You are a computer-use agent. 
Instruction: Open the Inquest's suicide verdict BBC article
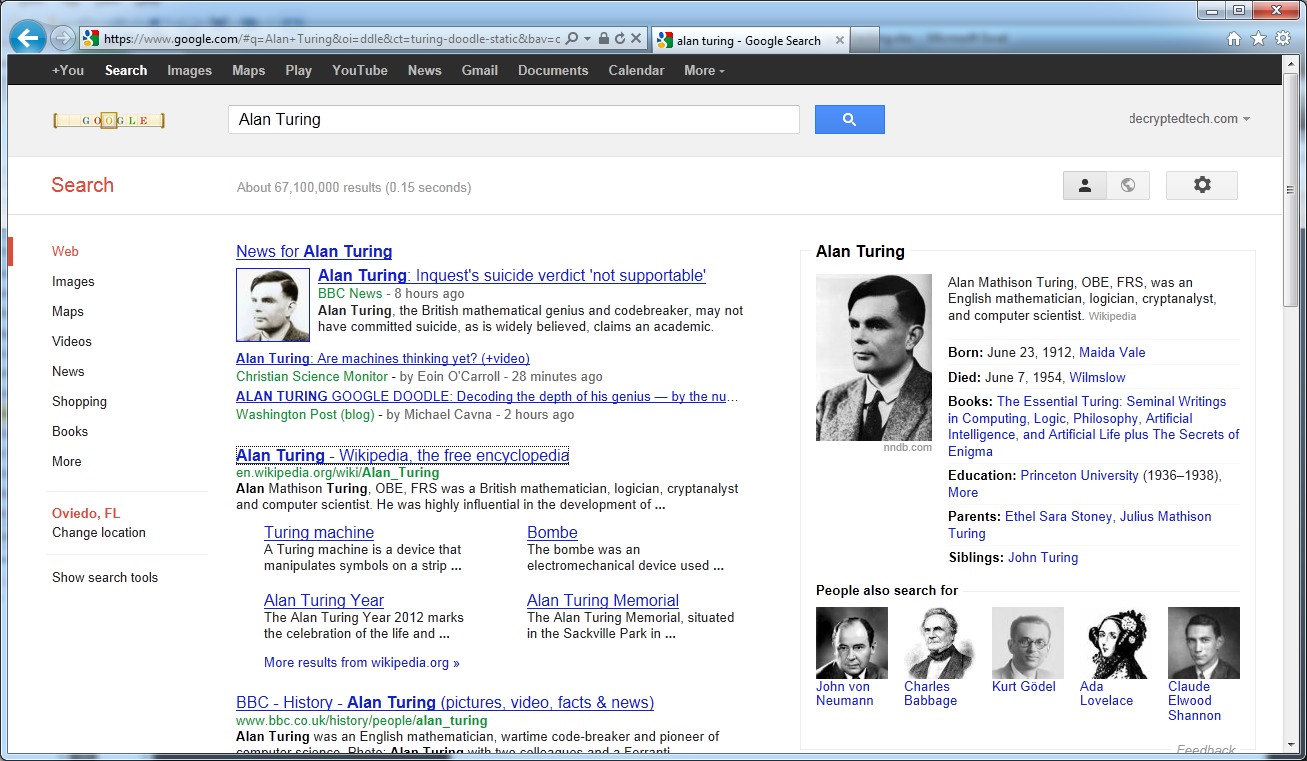coord(512,276)
